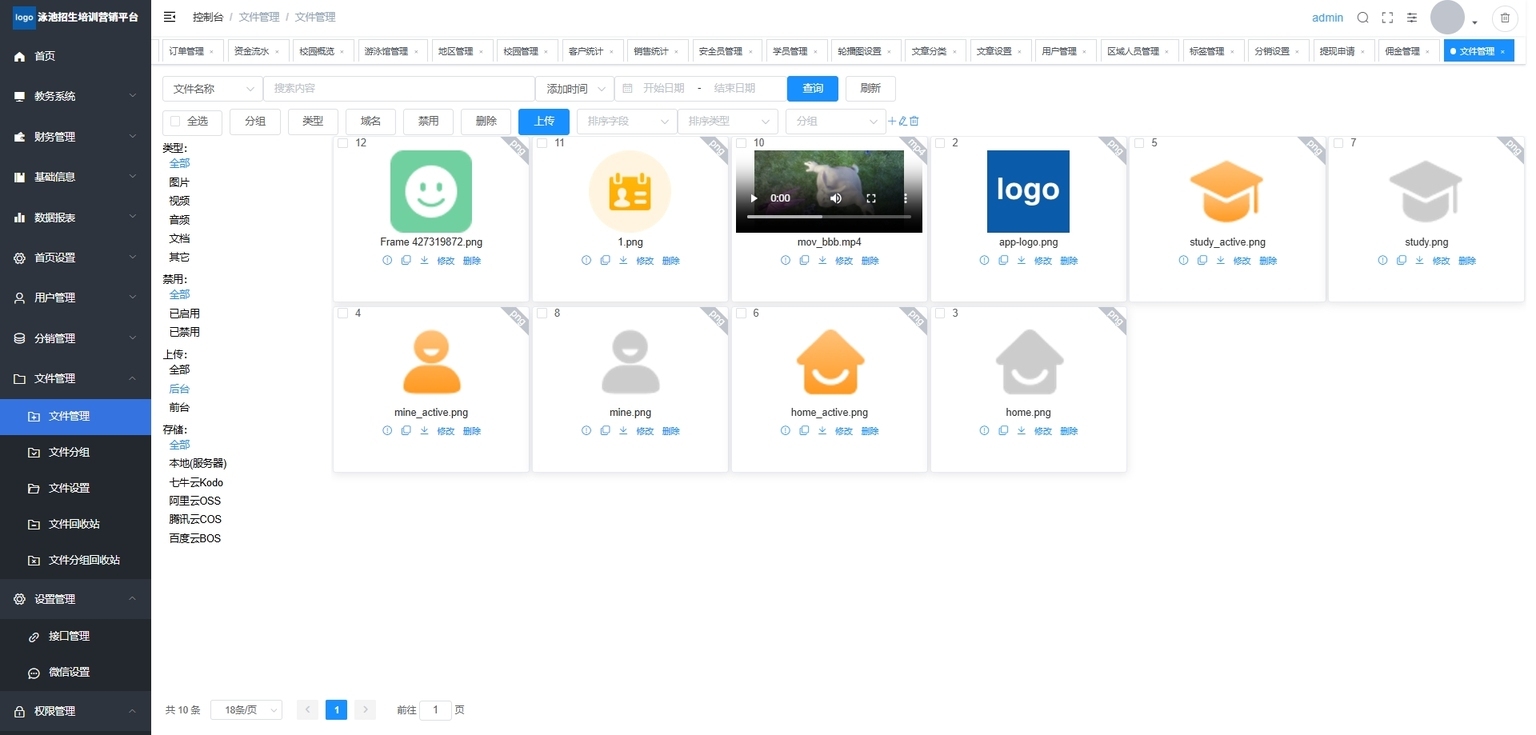1536x735 pixels.
Task: Click 修改 link under study_active.png
Action: coord(1242,261)
